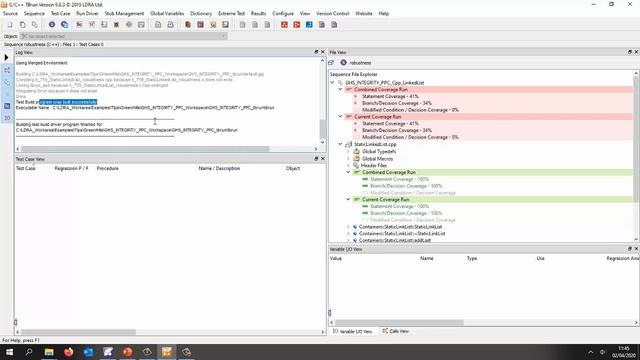The image size is (640, 360).
Task: Click the new blank document toolbar icon
Action: 10,24
